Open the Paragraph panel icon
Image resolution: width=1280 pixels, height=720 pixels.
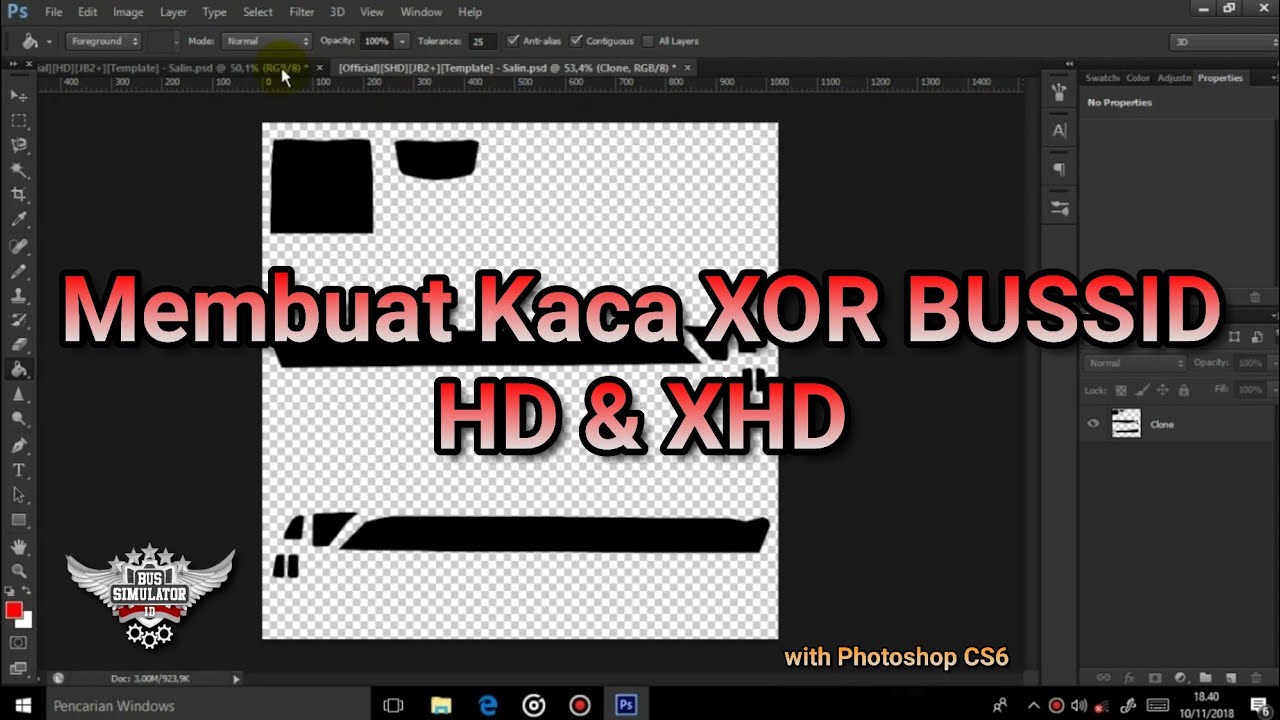pos(1059,169)
